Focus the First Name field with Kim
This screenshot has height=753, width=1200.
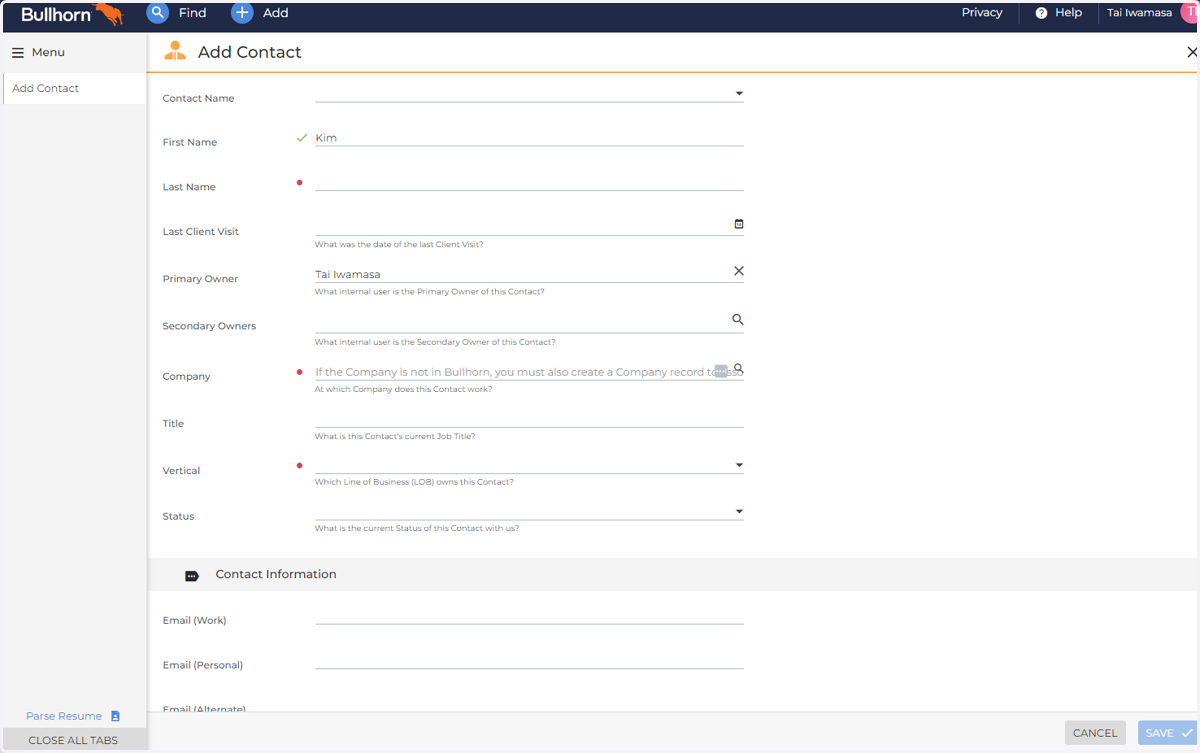pos(529,138)
